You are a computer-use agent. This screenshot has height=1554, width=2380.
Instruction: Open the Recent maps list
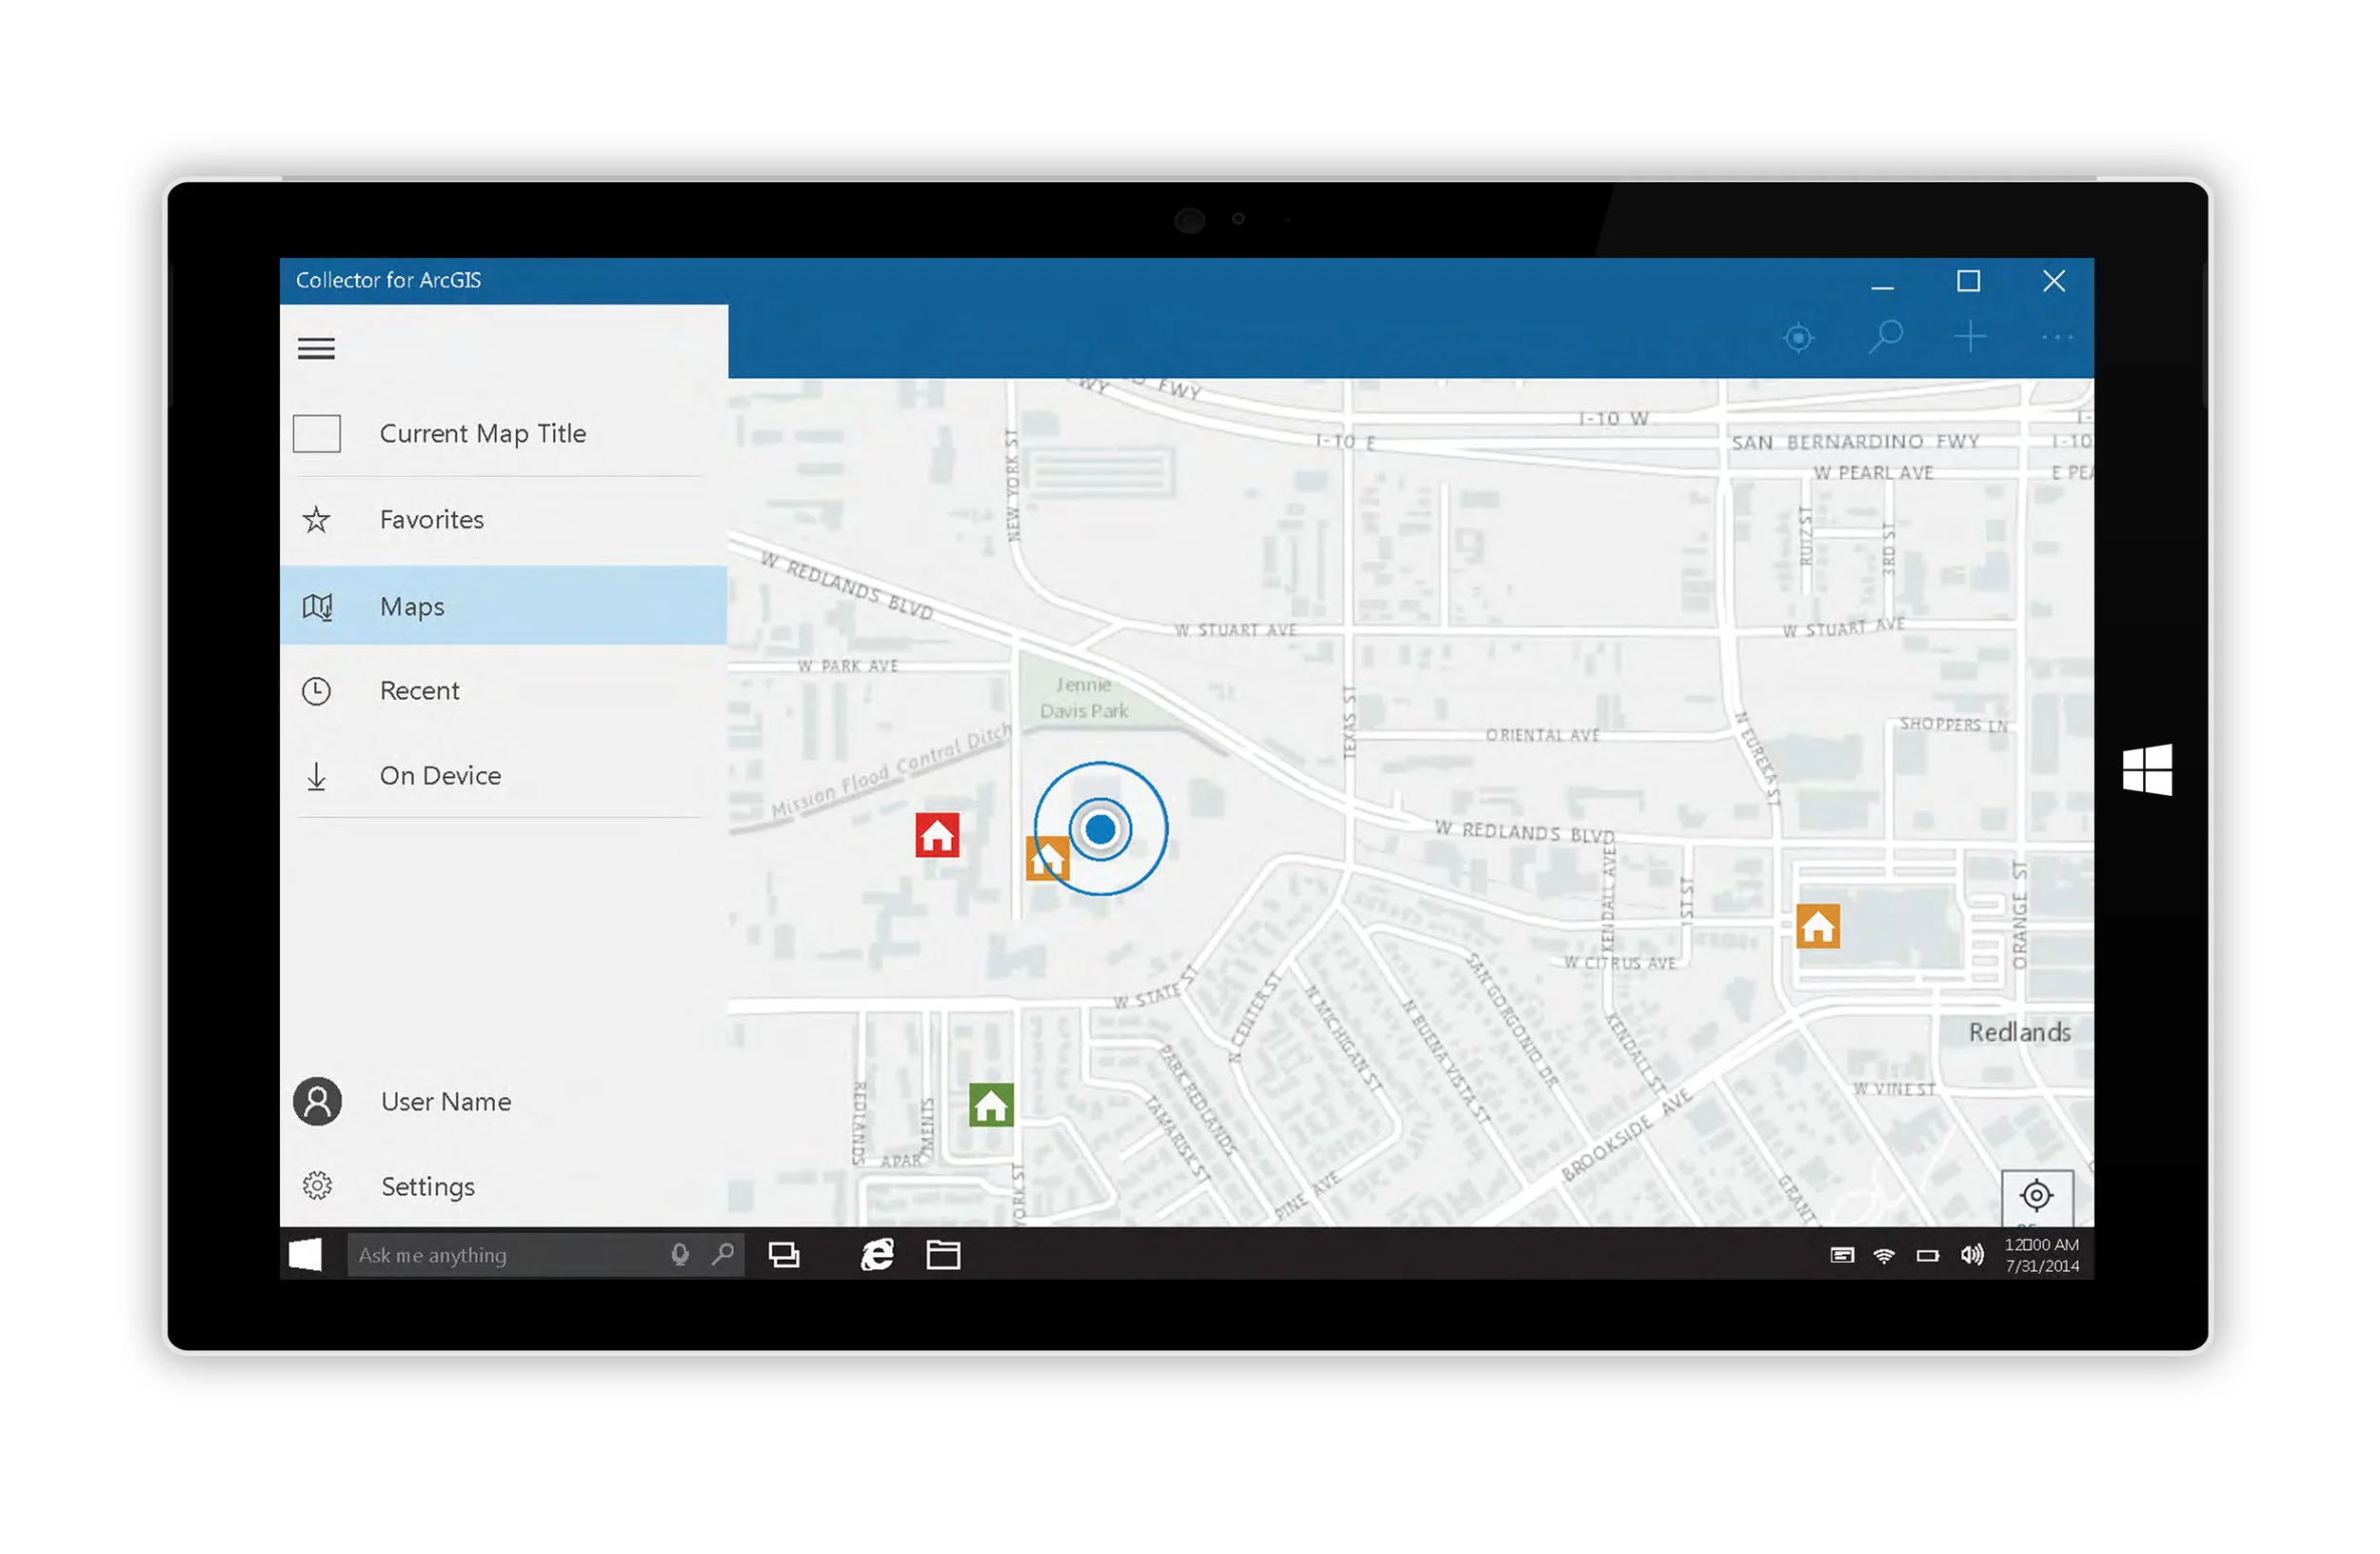pos(419,691)
